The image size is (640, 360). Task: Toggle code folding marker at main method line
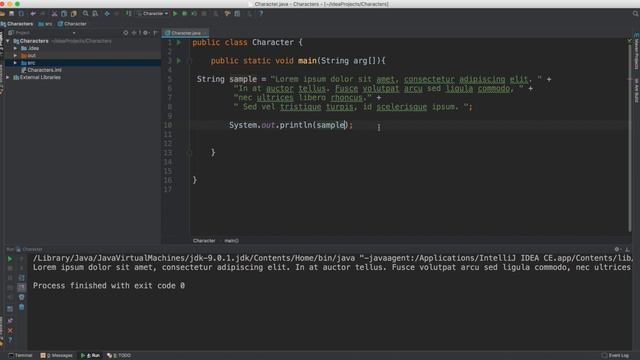click(190, 61)
